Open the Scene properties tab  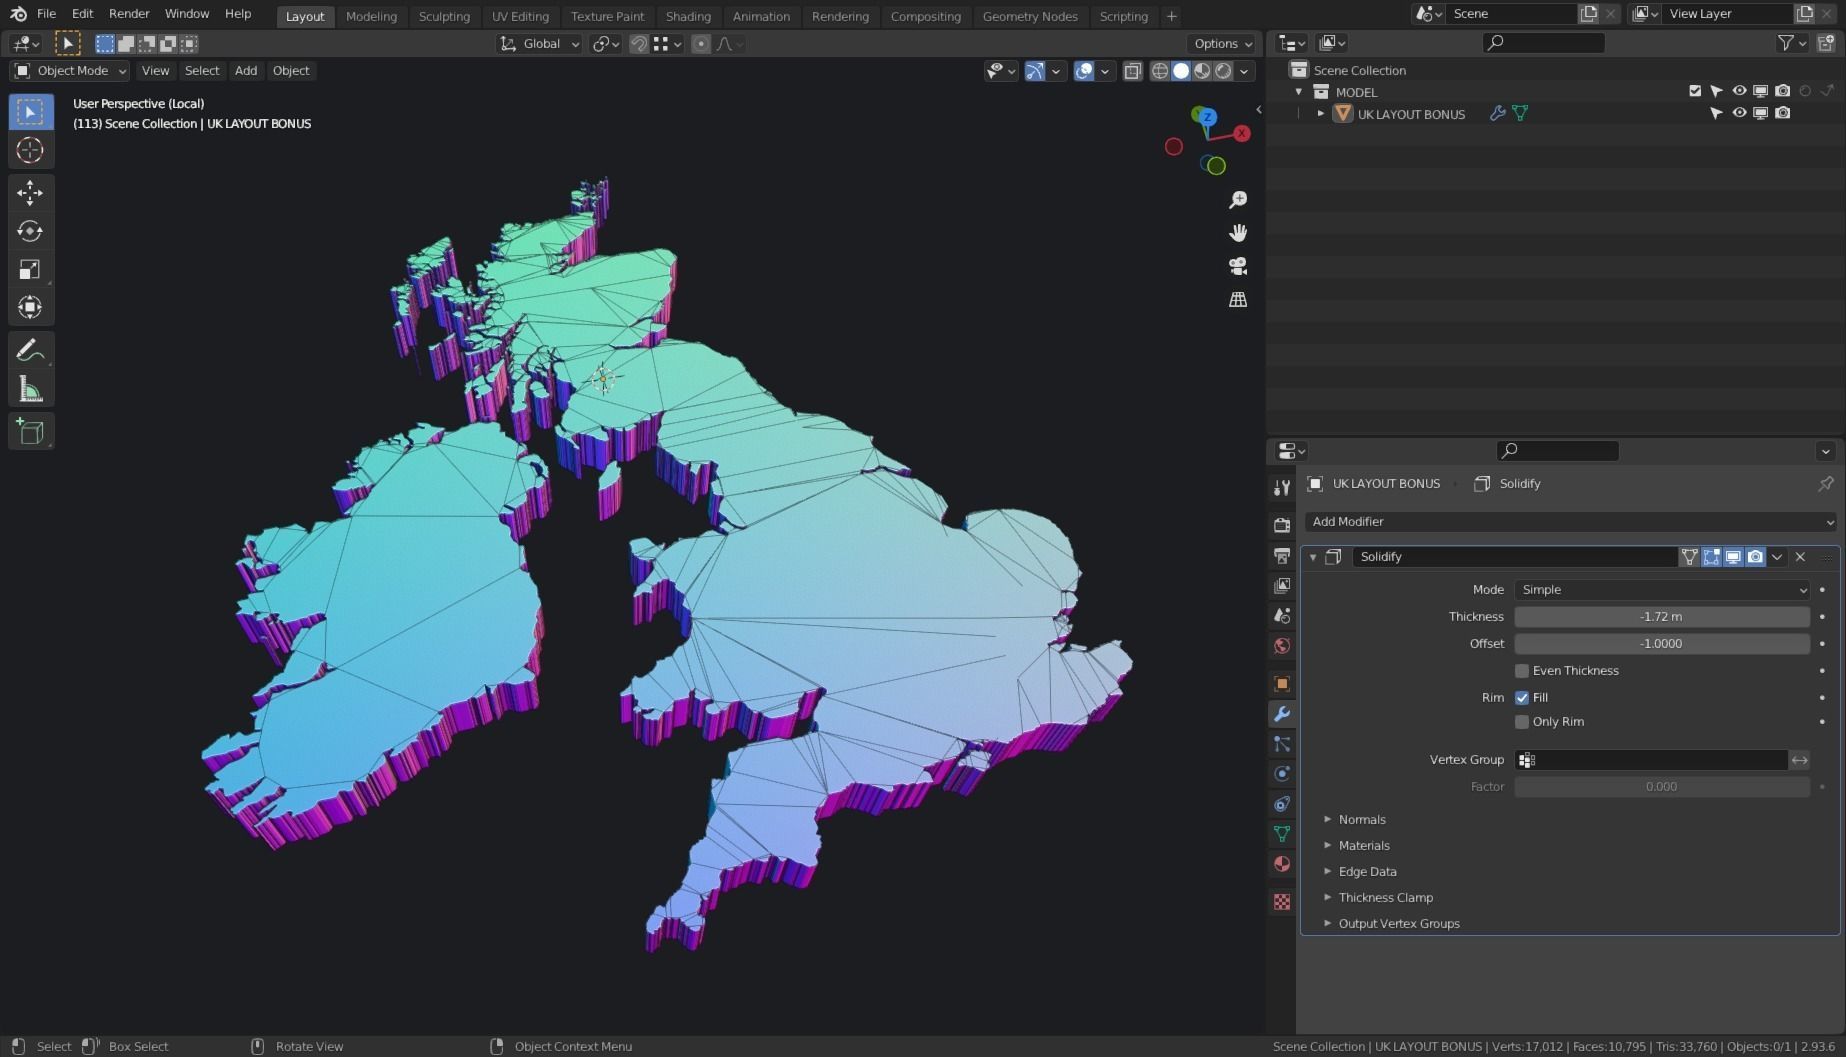pos(1282,615)
